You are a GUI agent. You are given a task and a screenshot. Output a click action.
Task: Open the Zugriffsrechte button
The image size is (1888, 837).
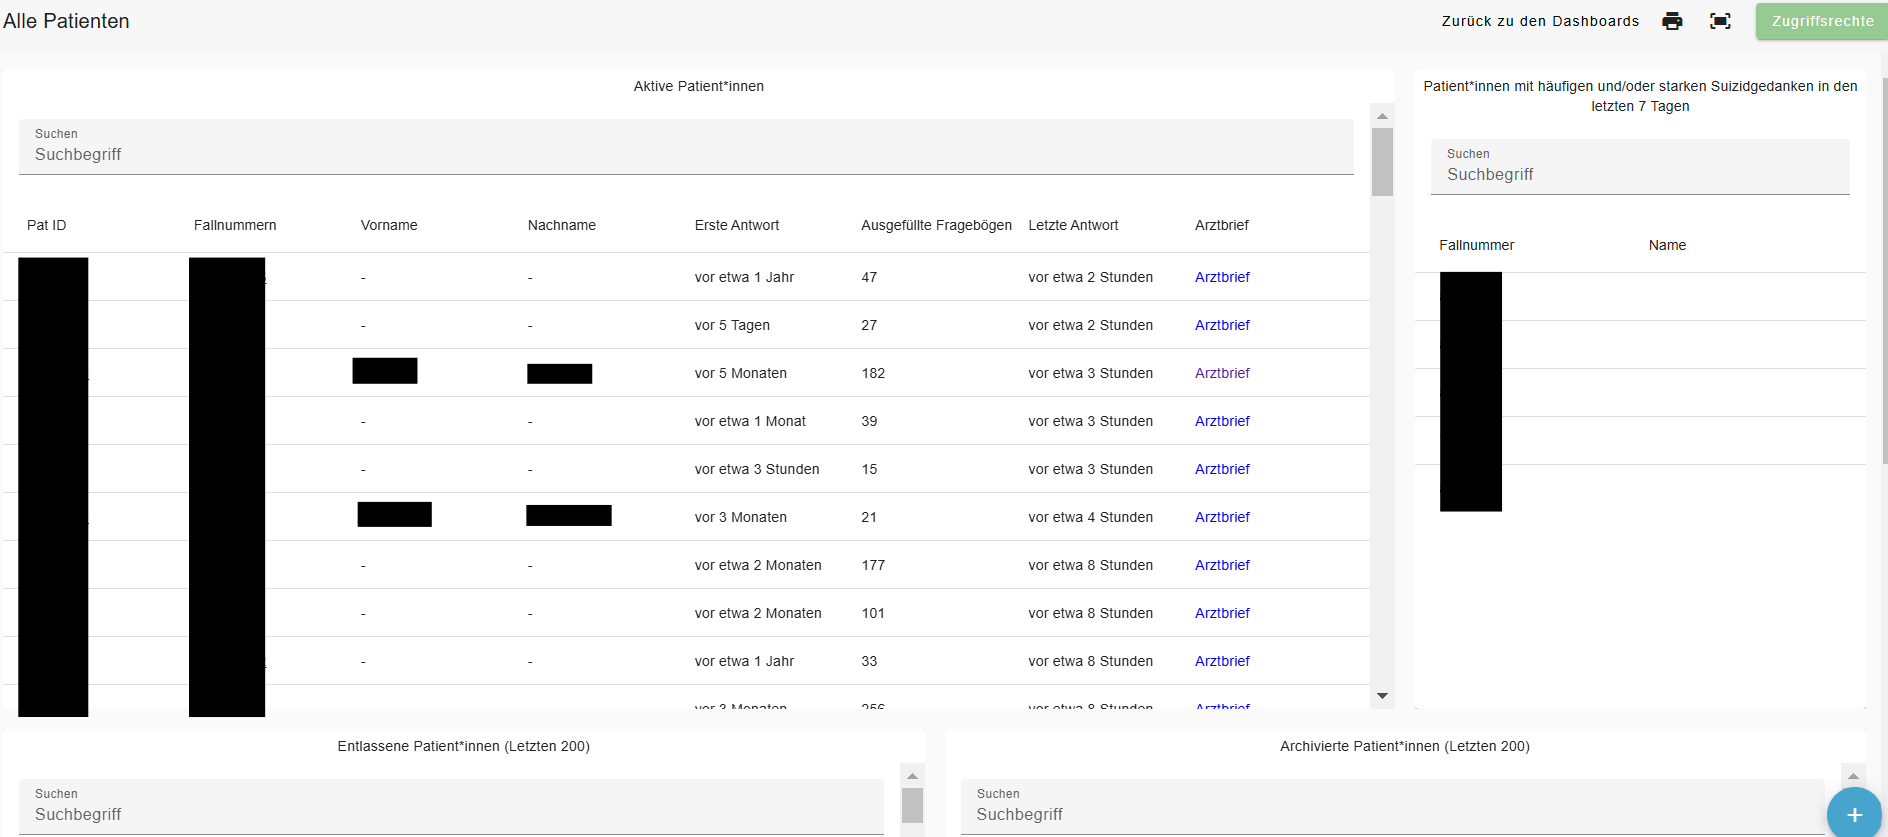[1822, 21]
